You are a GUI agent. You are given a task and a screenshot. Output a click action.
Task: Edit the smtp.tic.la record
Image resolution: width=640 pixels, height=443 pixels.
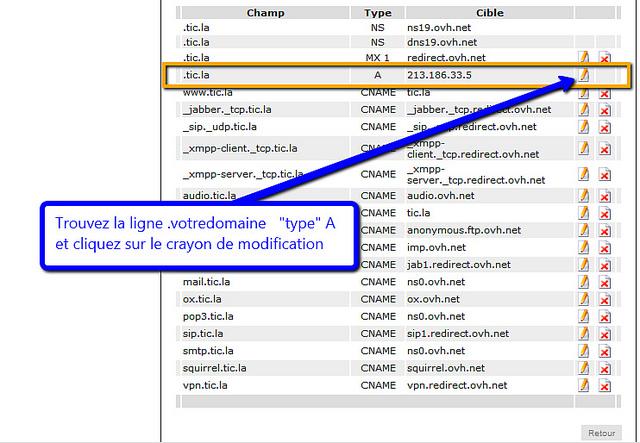click(584, 351)
